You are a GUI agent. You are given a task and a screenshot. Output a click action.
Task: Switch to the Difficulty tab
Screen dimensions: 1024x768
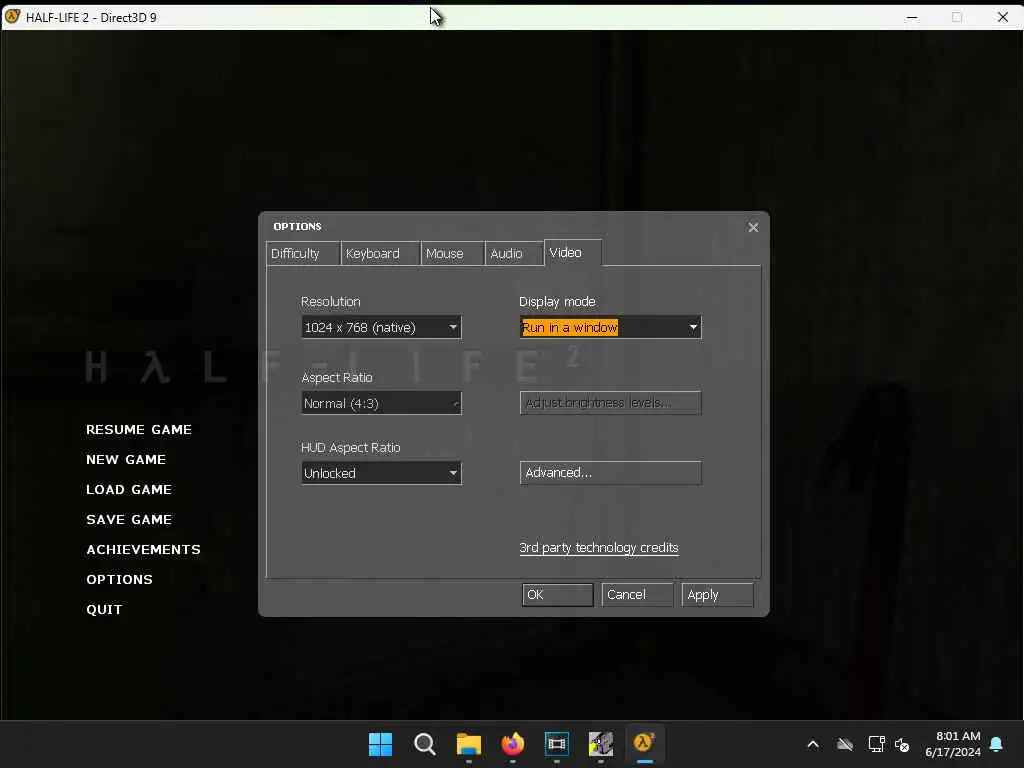[303, 253]
